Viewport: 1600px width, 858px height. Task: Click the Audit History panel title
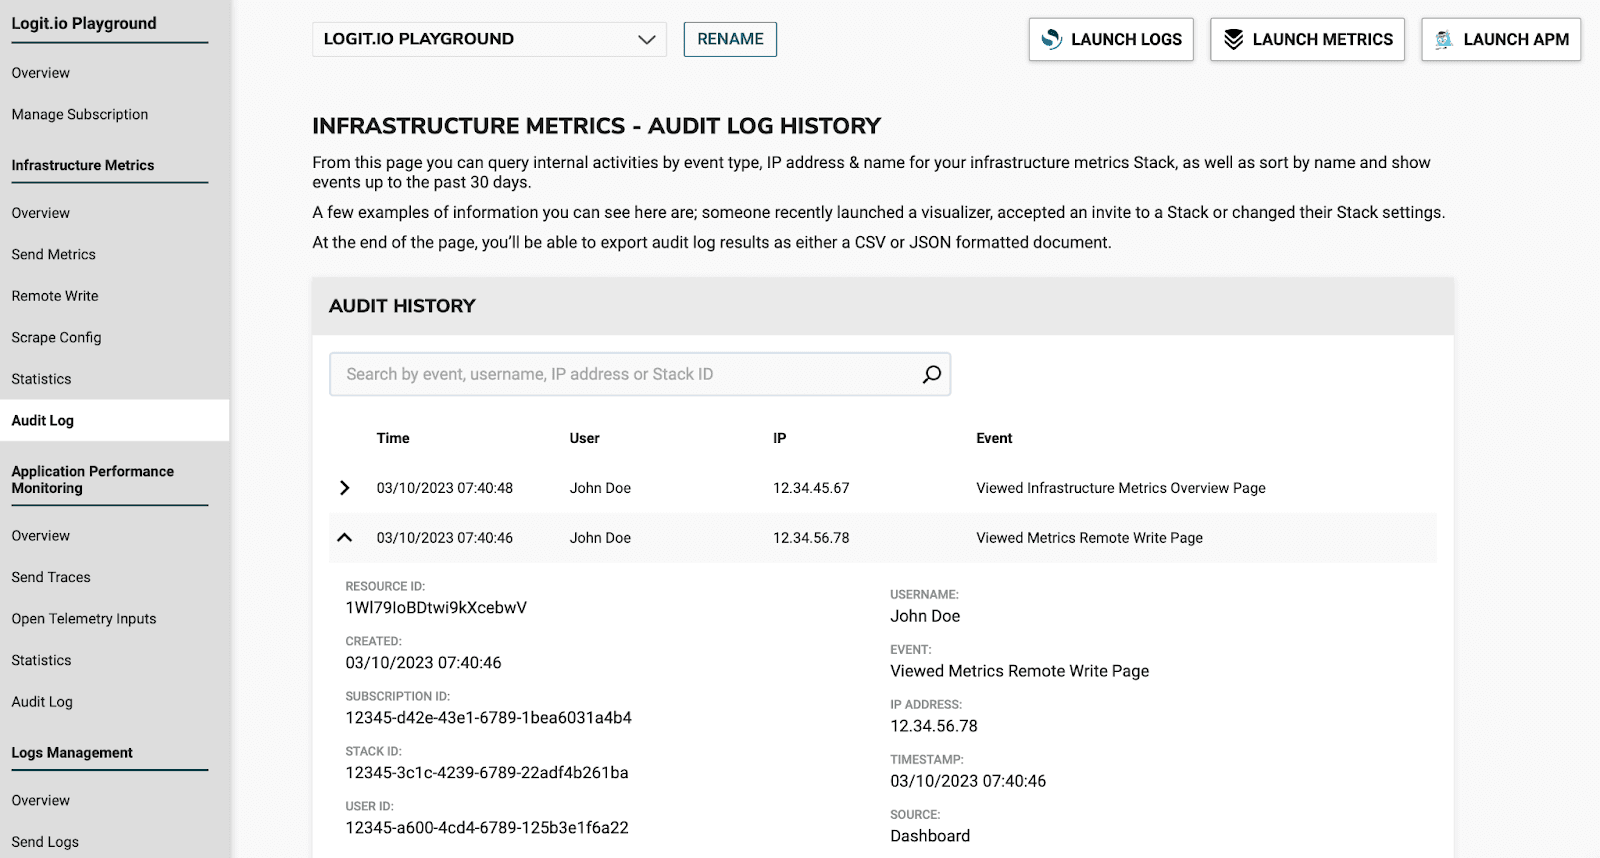(x=402, y=306)
